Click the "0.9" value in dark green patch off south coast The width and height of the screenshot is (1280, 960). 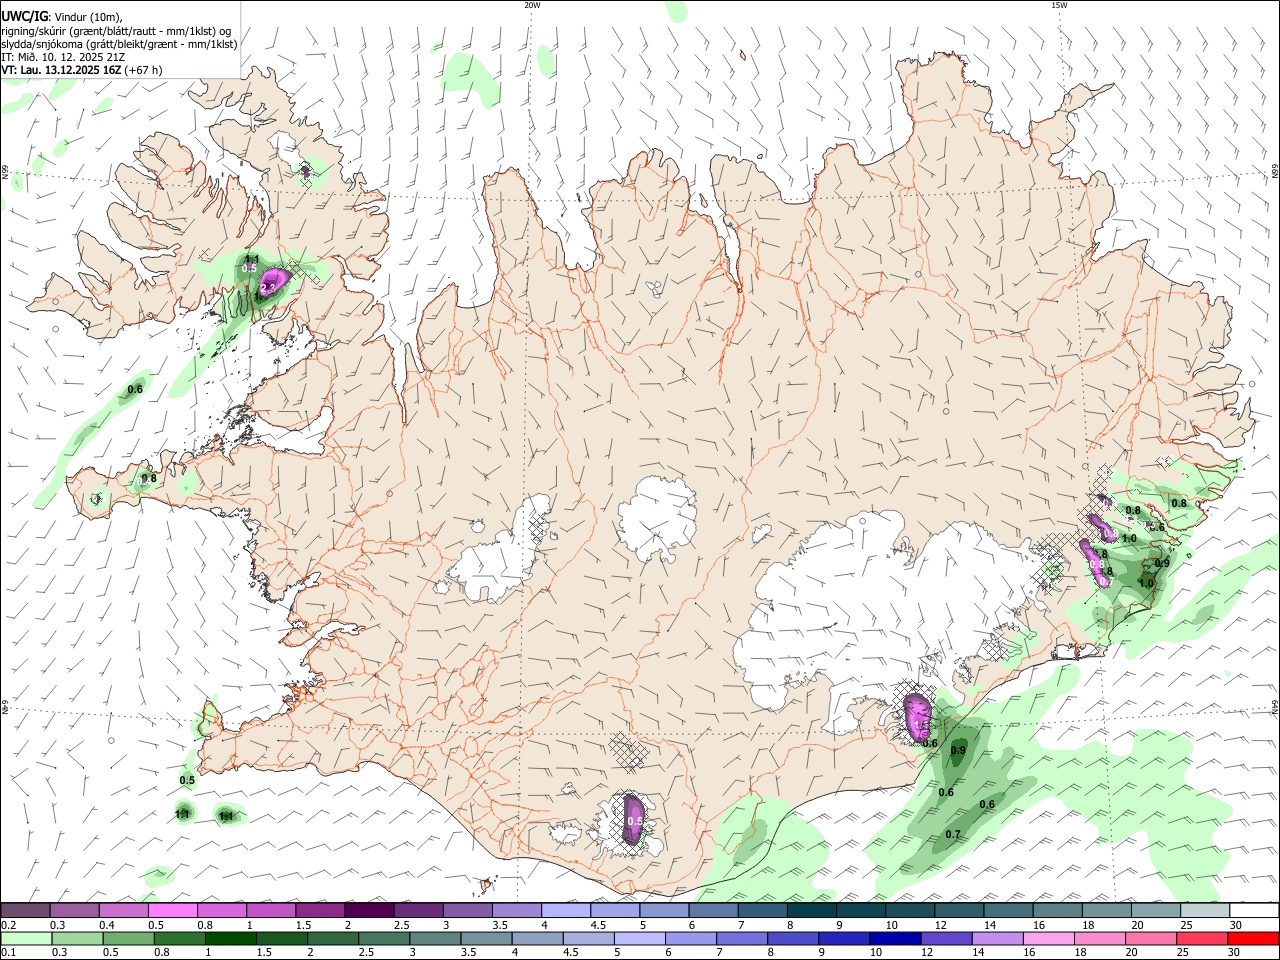pyautogui.click(x=958, y=750)
